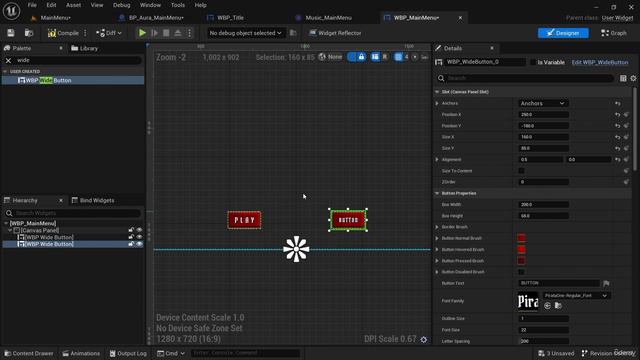640x360 pixels.
Task: Select the BUTTON widget on canvas
Action: [348, 220]
